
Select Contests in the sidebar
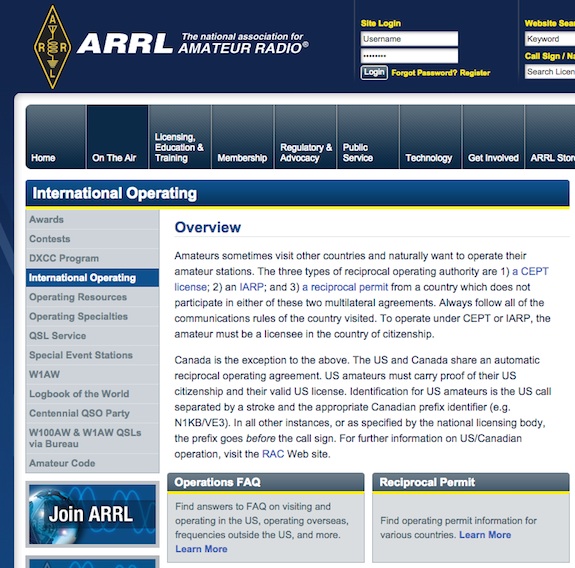(x=92, y=239)
